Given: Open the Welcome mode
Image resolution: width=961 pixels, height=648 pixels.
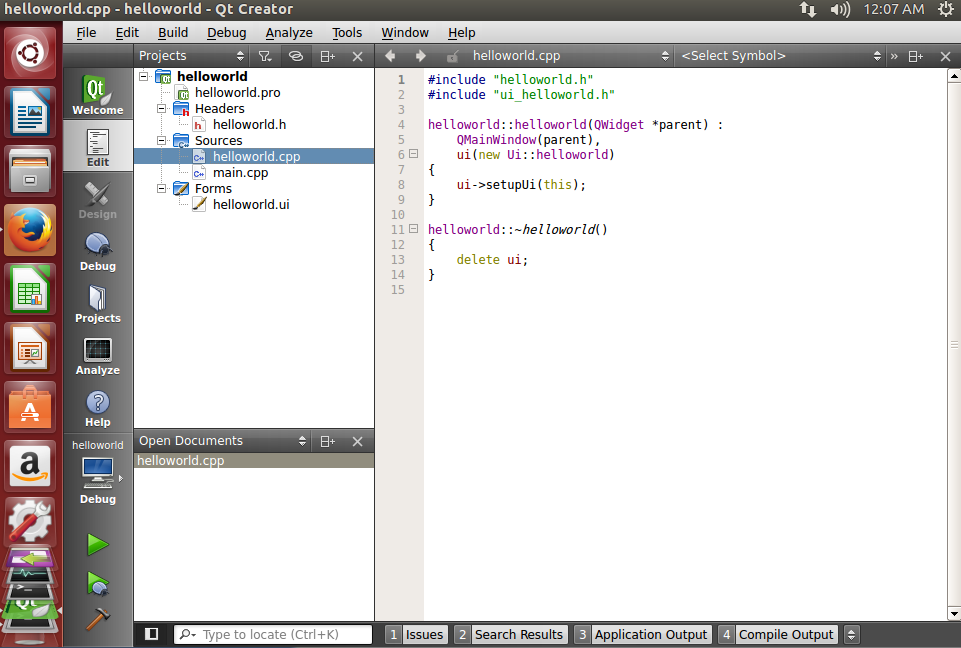Looking at the screenshot, I should [x=97, y=94].
